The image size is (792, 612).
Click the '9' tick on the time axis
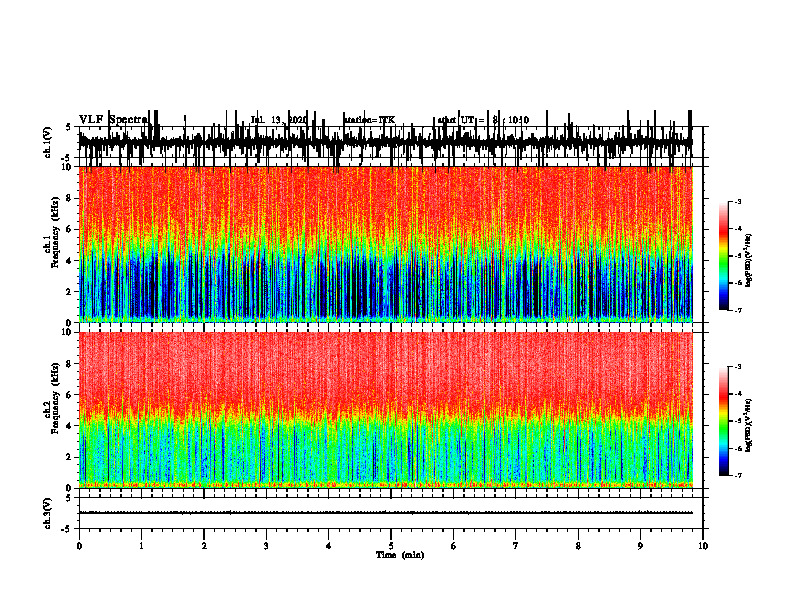[x=640, y=546]
